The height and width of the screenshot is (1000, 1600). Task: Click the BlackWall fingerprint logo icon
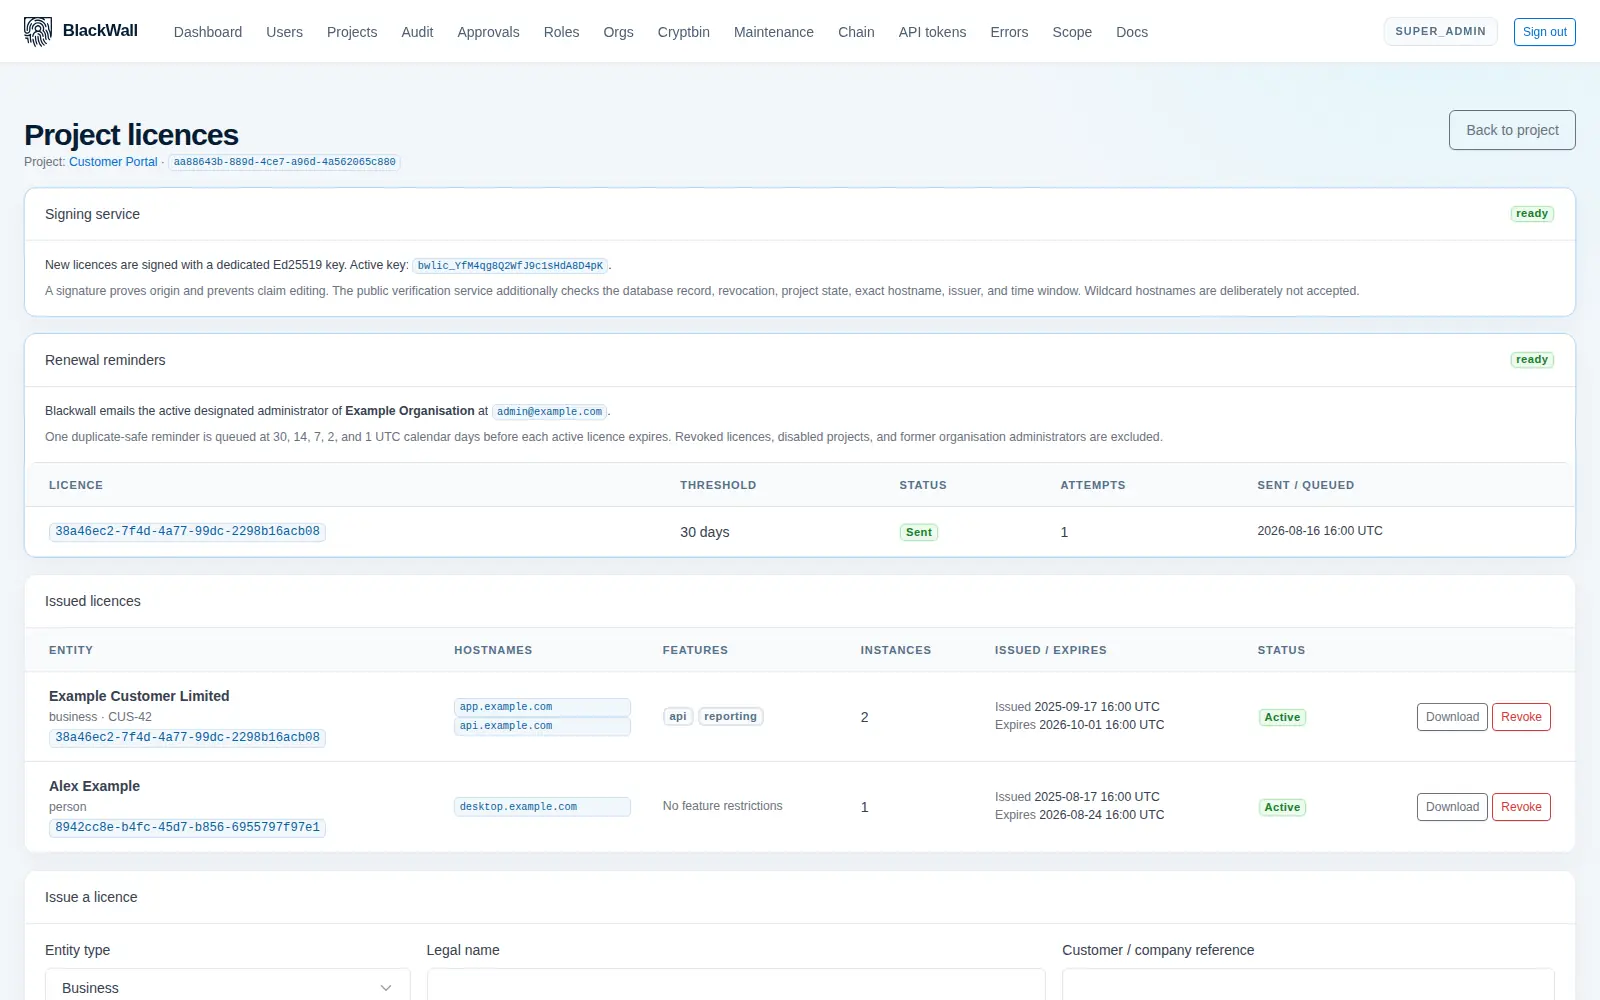click(38, 32)
